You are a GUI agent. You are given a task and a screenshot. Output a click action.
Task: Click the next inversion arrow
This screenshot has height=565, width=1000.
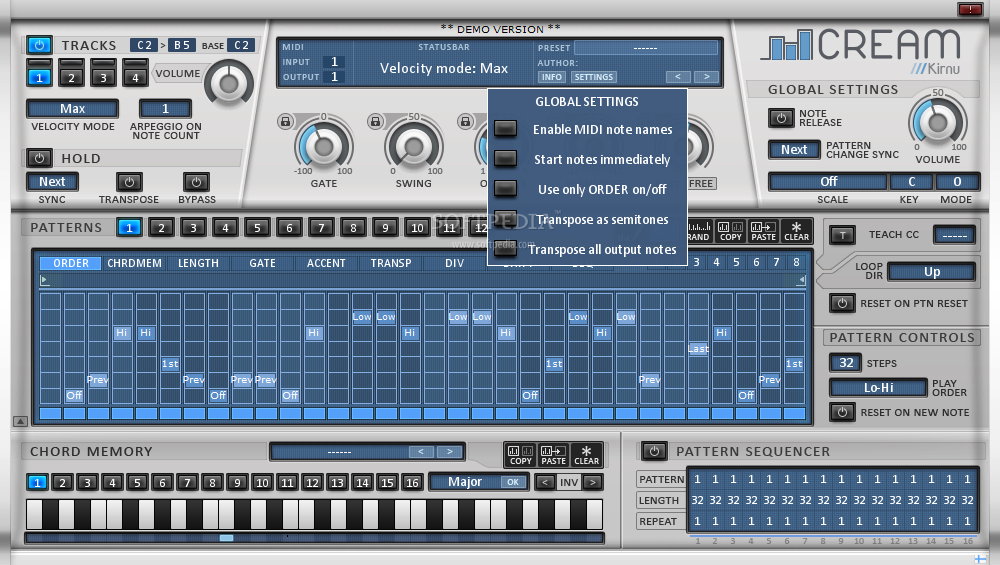click(592, 482)
